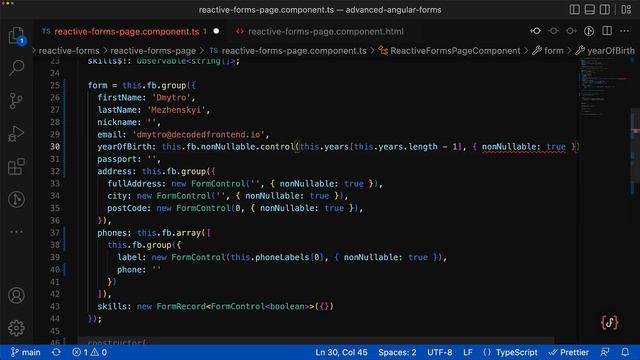Screen dimensions: 640x360
Task: Toggle secondary sidebar layout icon in title bar
Action: click(605, 9)
